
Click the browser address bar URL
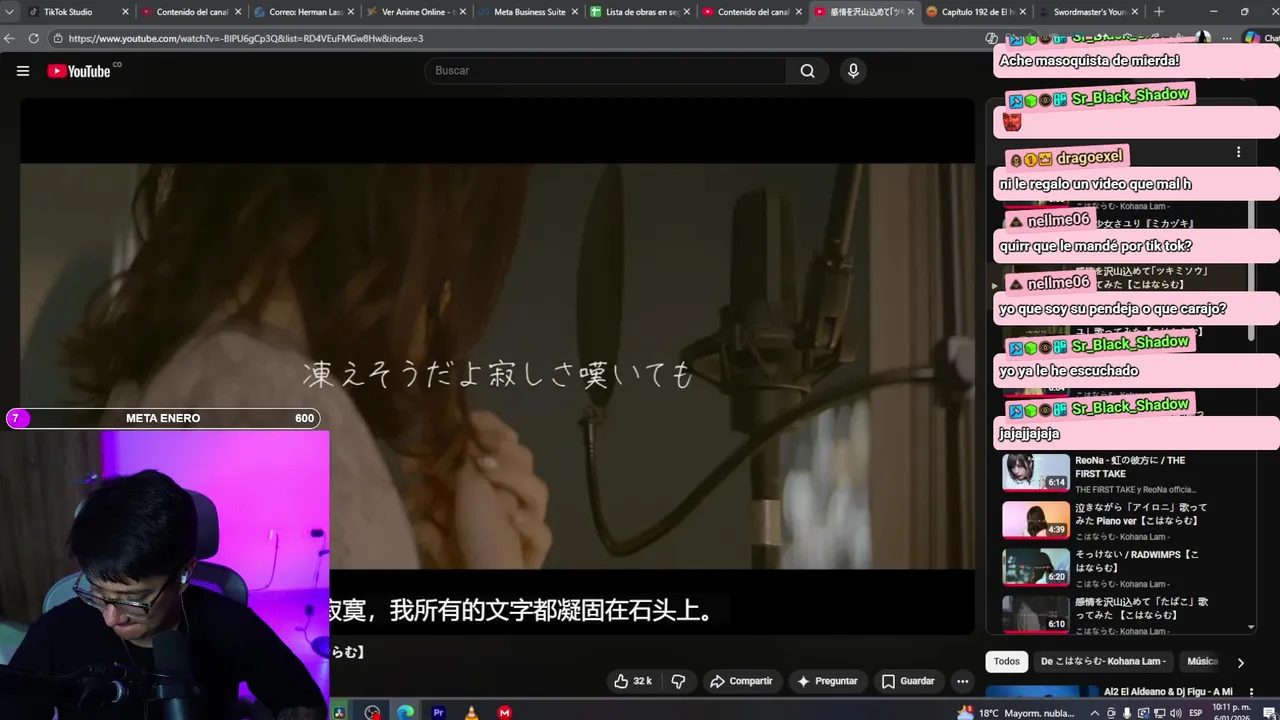coord(246,38)
